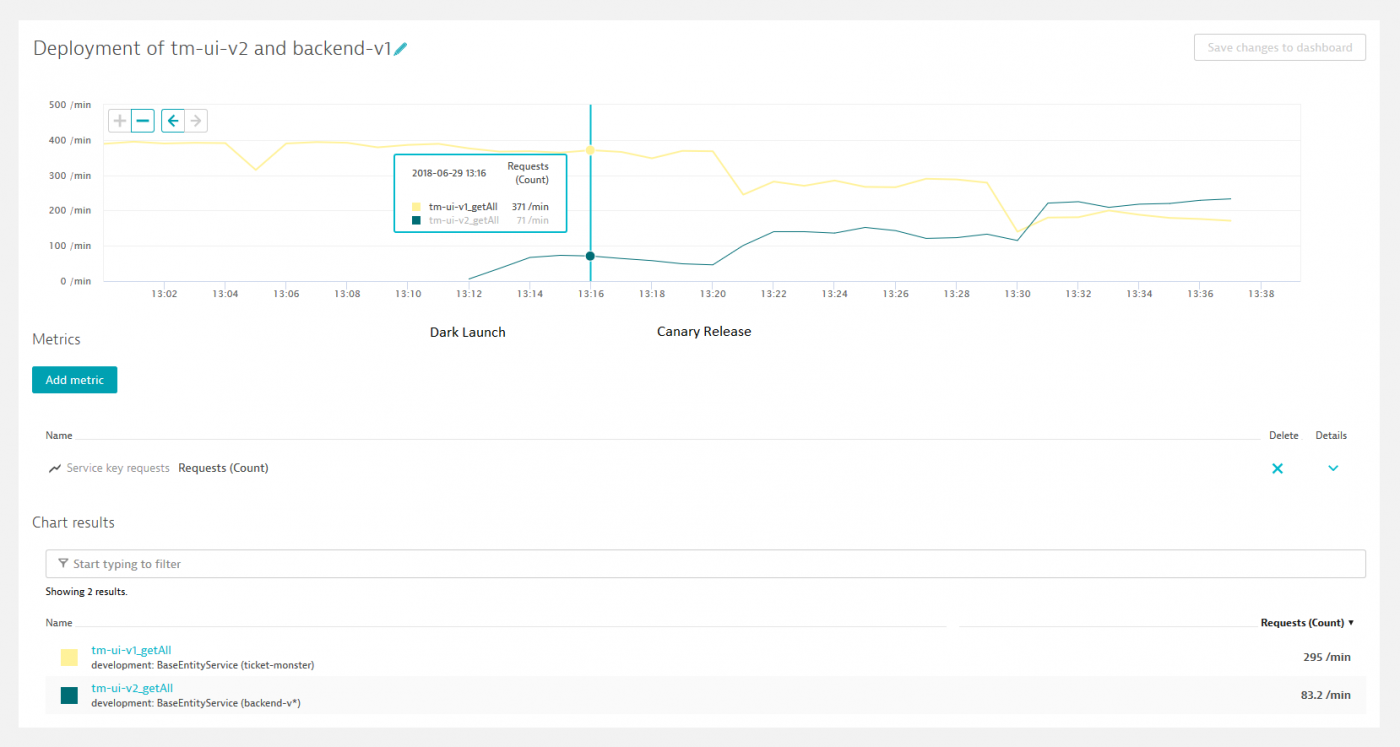The height and width of the screenshot is (747, 1400).
Task: Open the tm-ui-v1_getAll service link
Action: click(130, 649)
